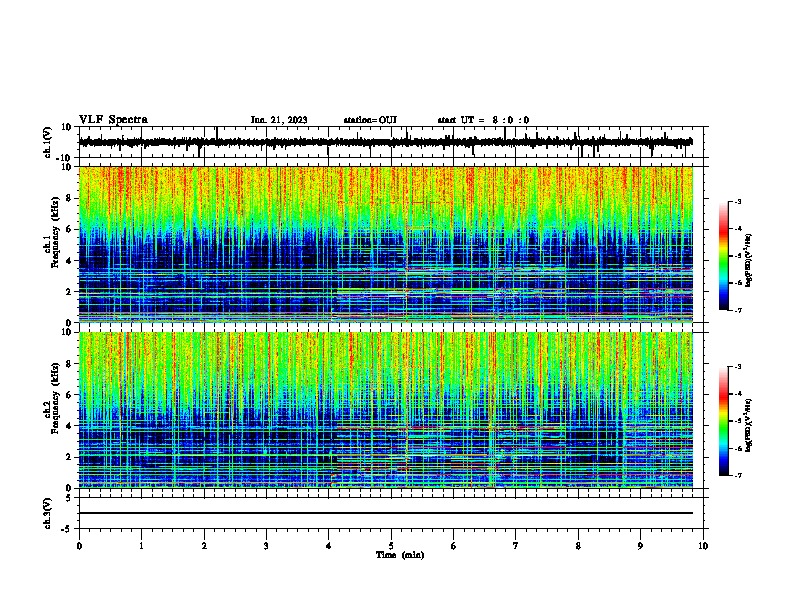Click the time axis tick label "3"
Viewport: 792px width, 612px height.
(x=266, y=546)
